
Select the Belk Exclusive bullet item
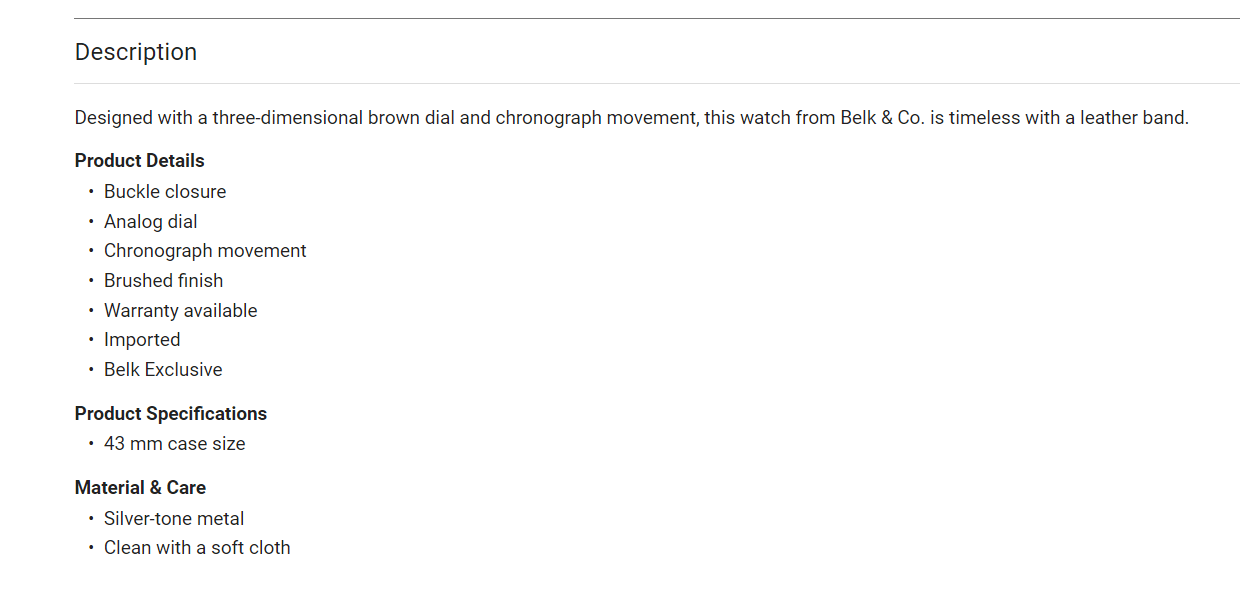pyautogui.click(x=163, y=370)
